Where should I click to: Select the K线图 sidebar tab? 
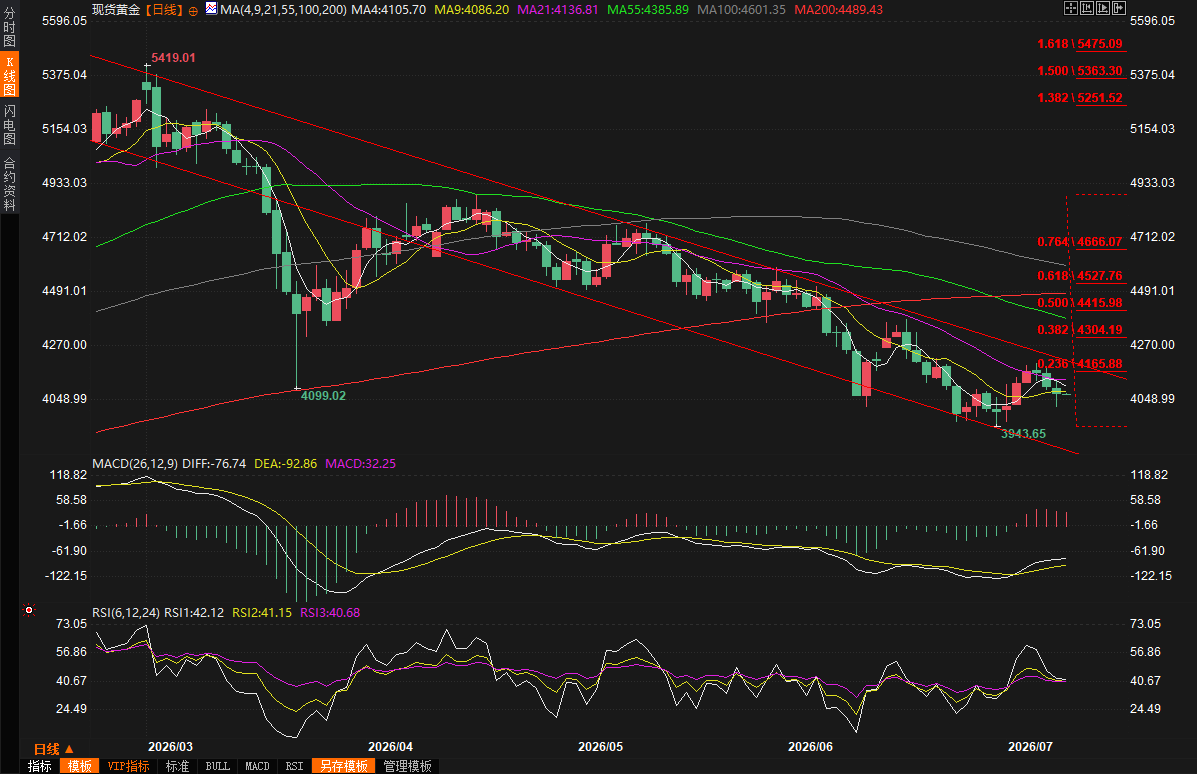point(9,76)
